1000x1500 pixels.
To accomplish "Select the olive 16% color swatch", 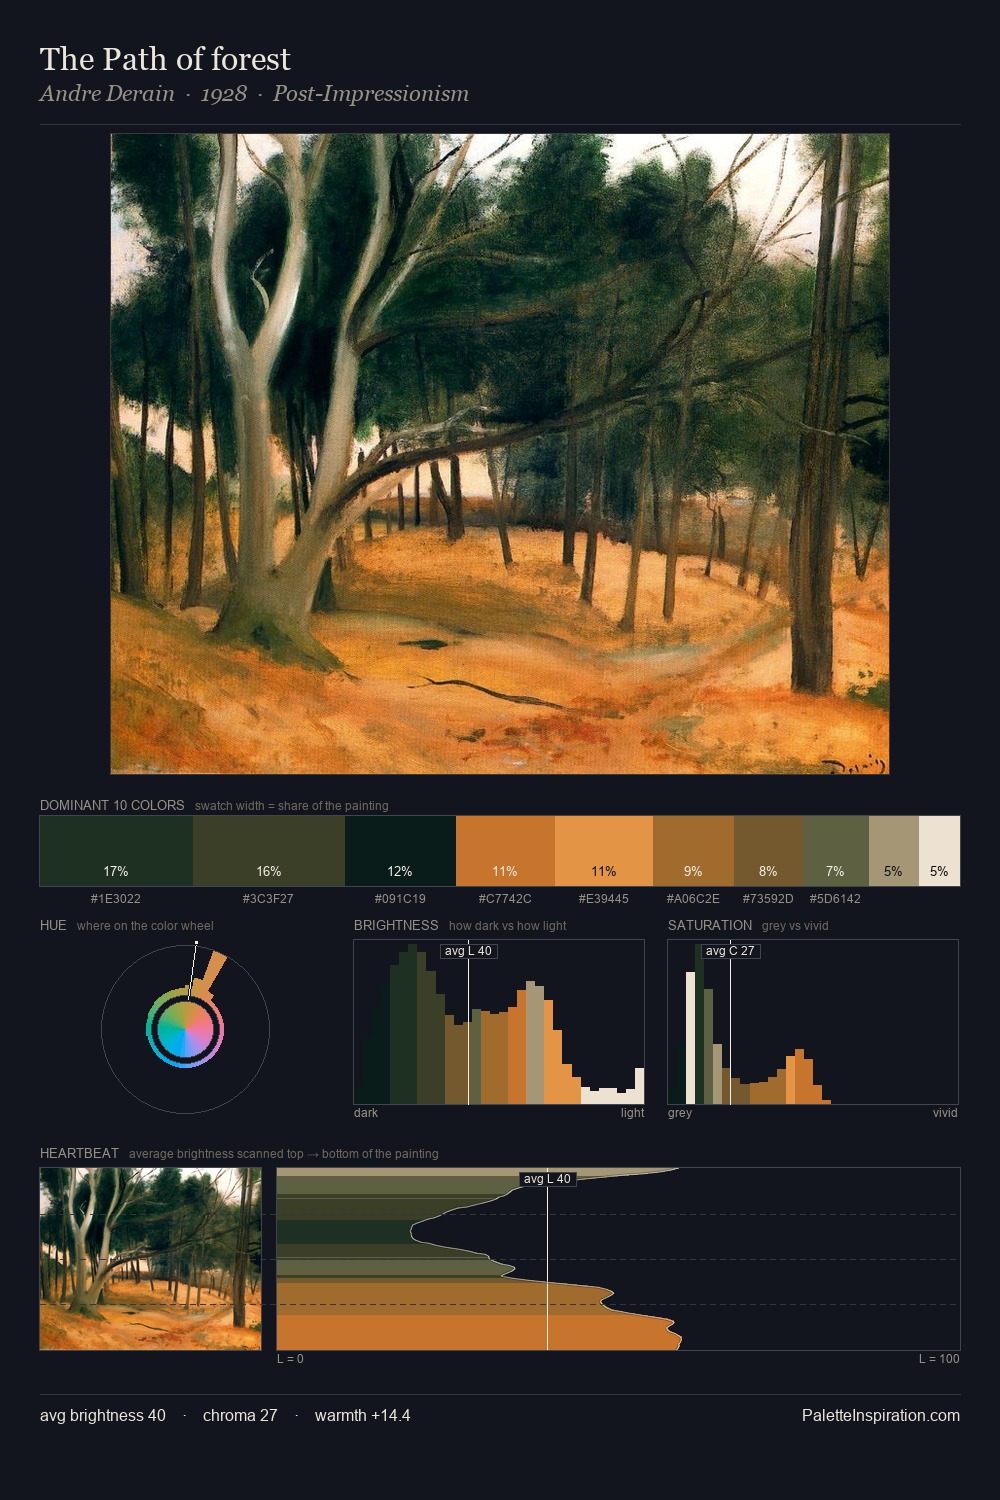I will click(269, 851).
